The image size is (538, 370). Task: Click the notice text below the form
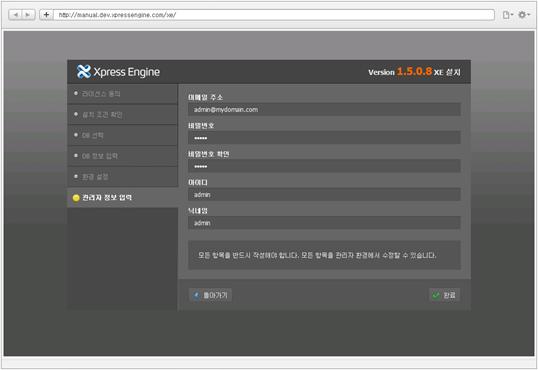pos(317,255)
